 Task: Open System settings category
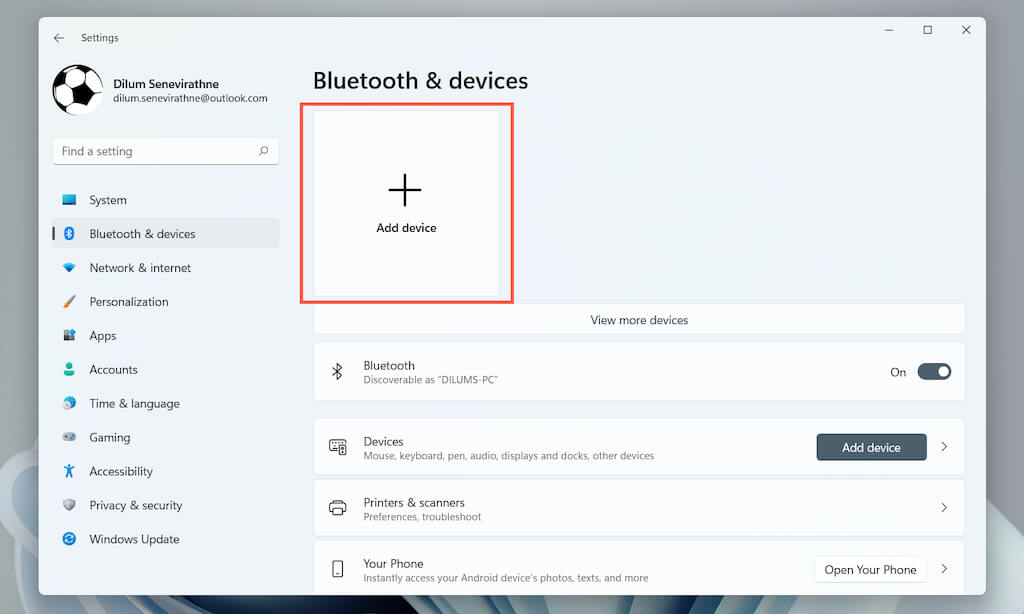[x=166, y=200]
